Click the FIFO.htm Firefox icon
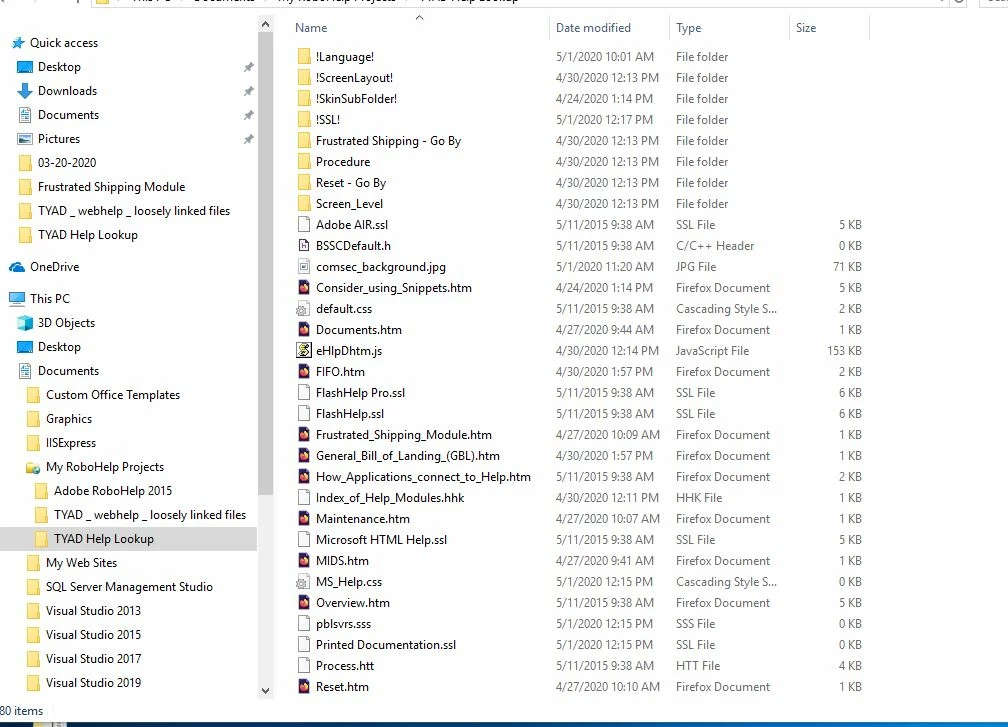Viewport: 1008px width, 727px height. click(x=304, y=372)
